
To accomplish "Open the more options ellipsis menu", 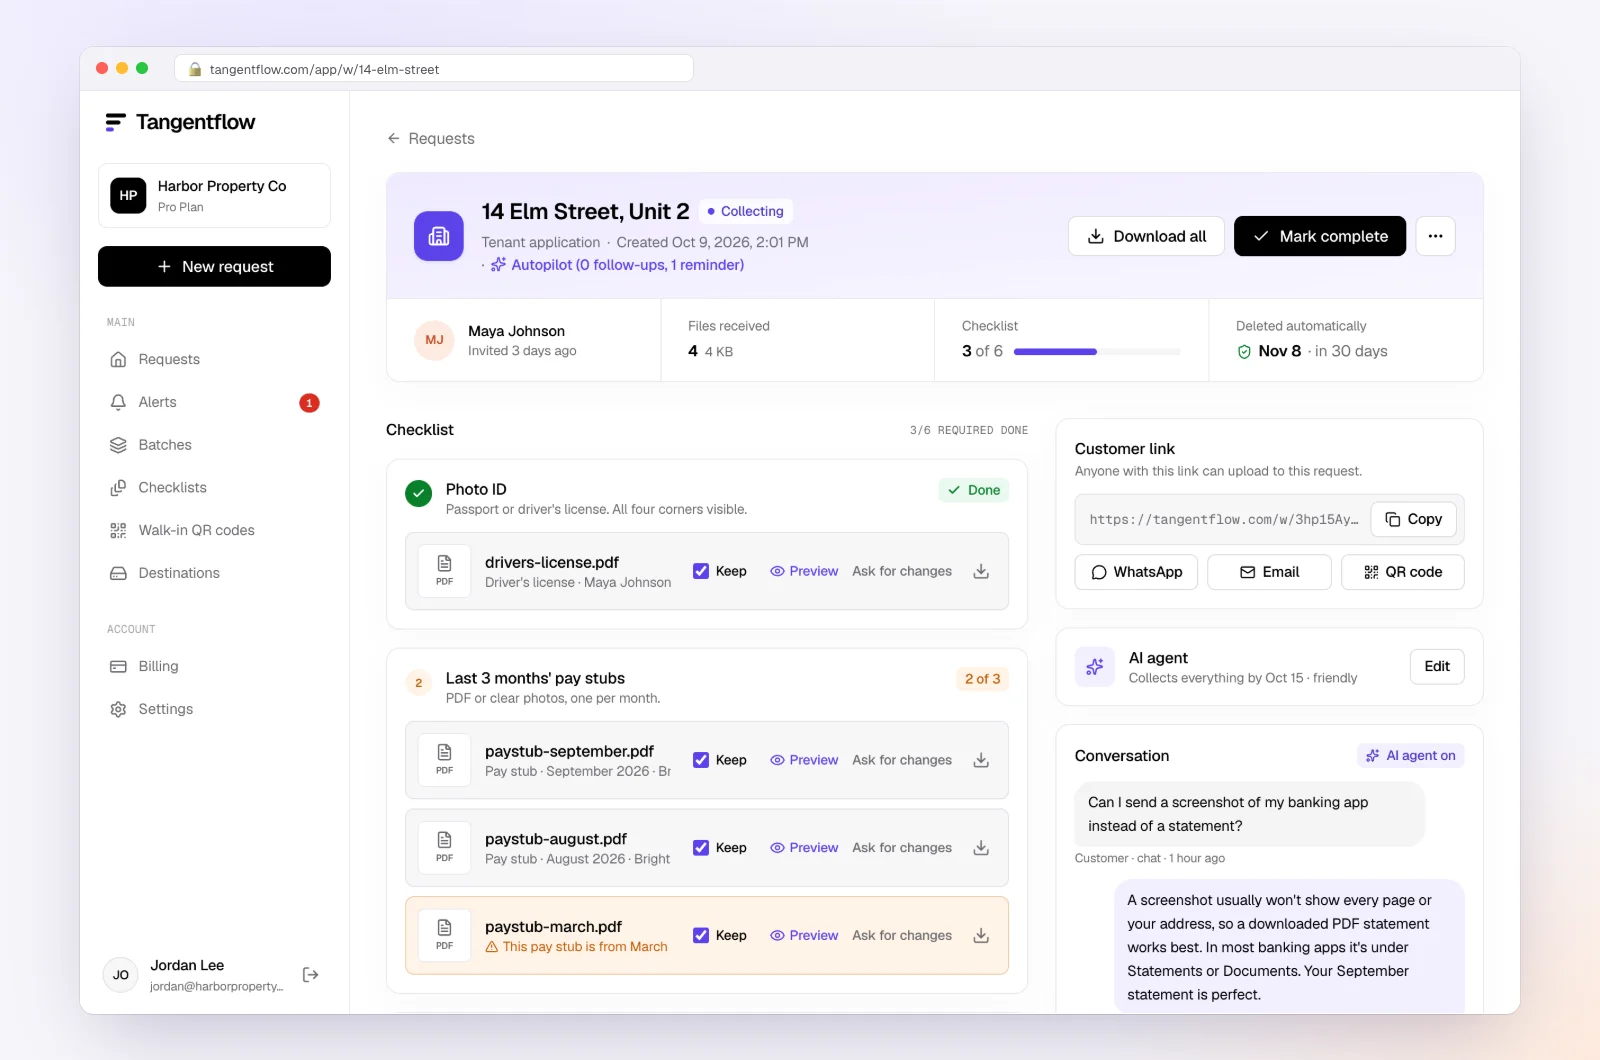I will 1435,236.
